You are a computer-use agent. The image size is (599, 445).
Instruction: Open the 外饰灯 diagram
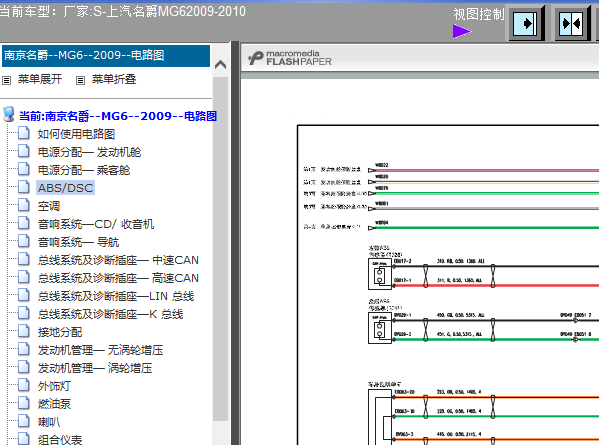pyautogui.click(x=54, y=386)
